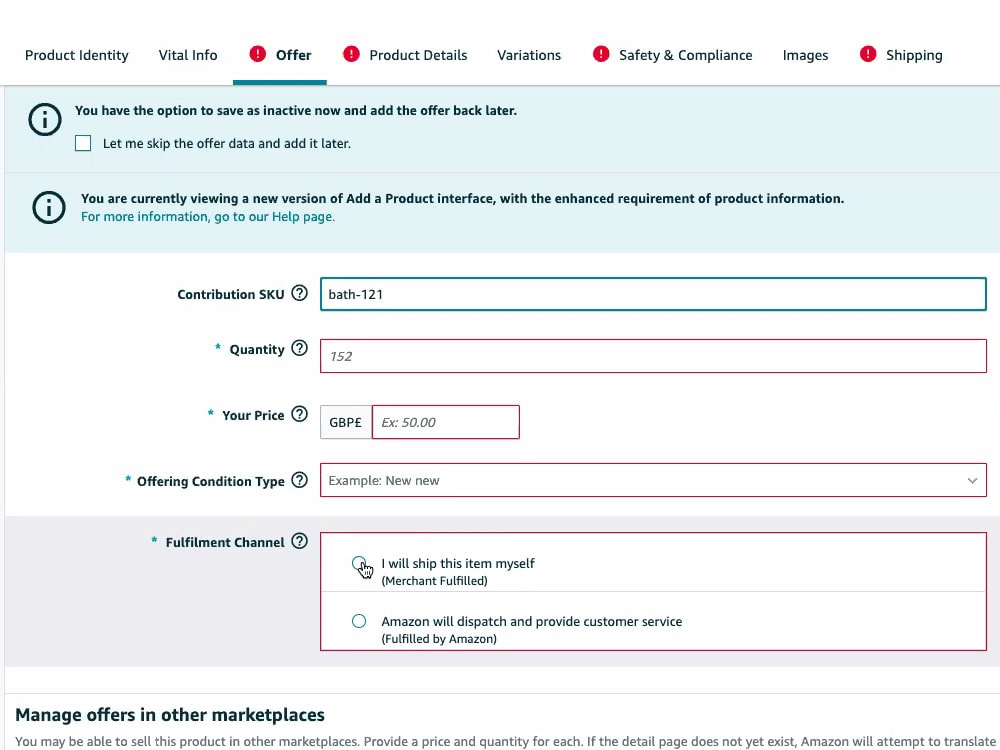Choose the Fulfilled by Amazon option

(359, 621)
